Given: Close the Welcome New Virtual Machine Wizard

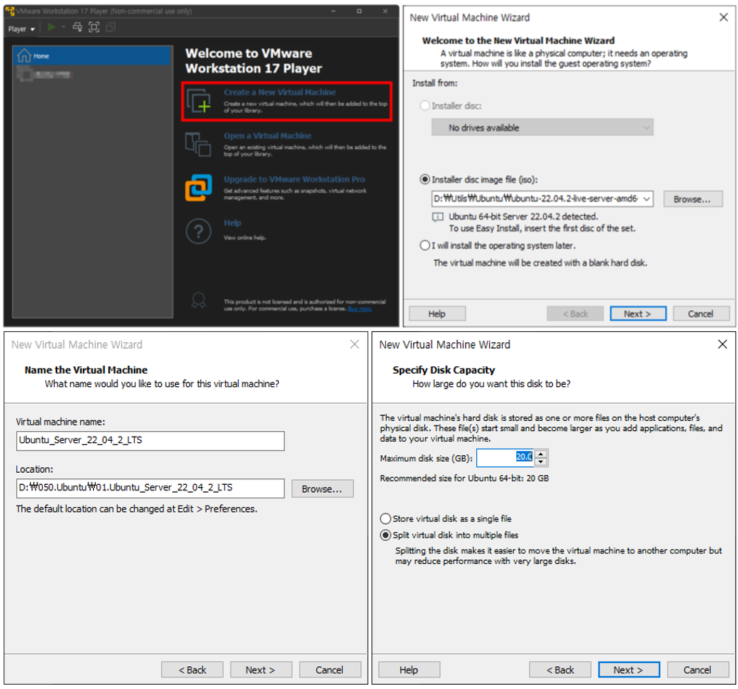Looking at the screenshot, I should tap(723, 17).
